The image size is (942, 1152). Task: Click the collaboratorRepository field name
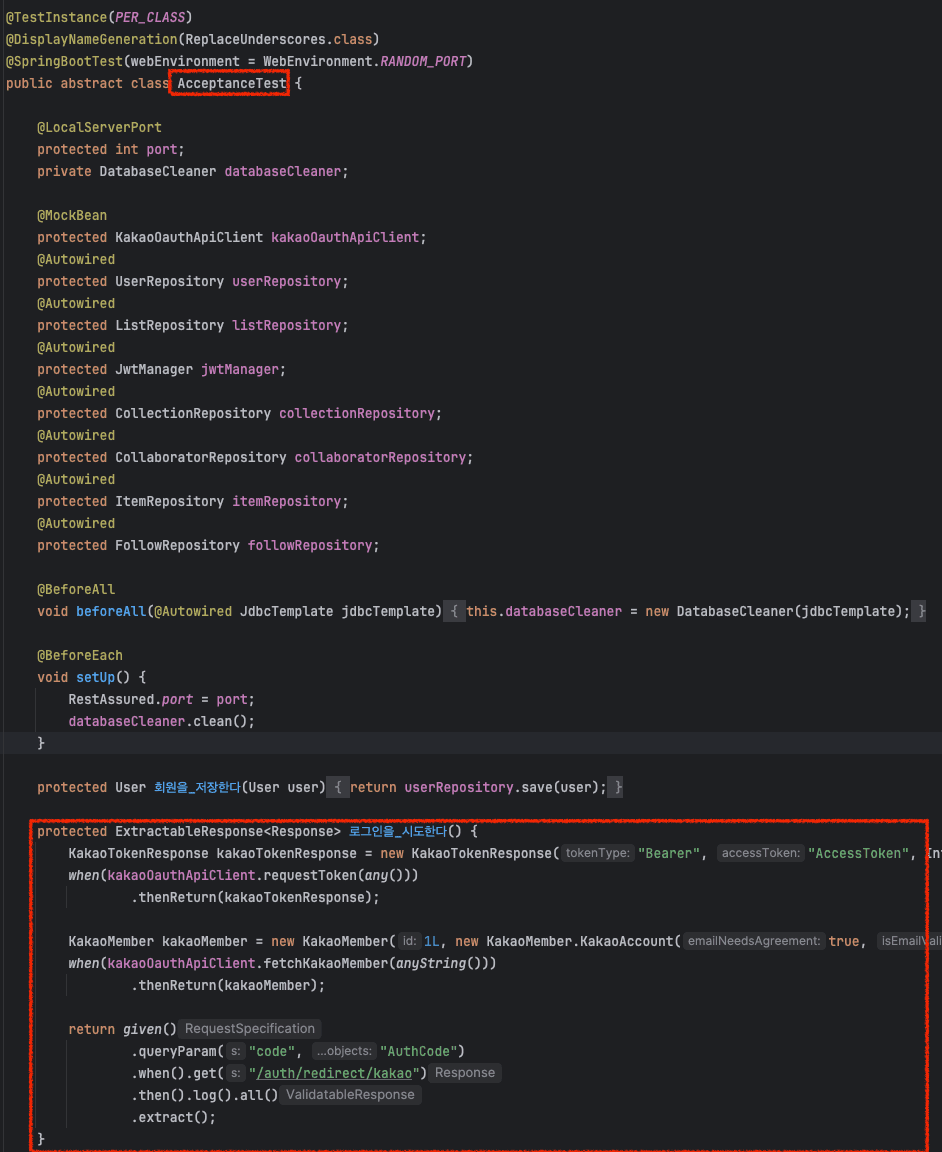(380, 458)
